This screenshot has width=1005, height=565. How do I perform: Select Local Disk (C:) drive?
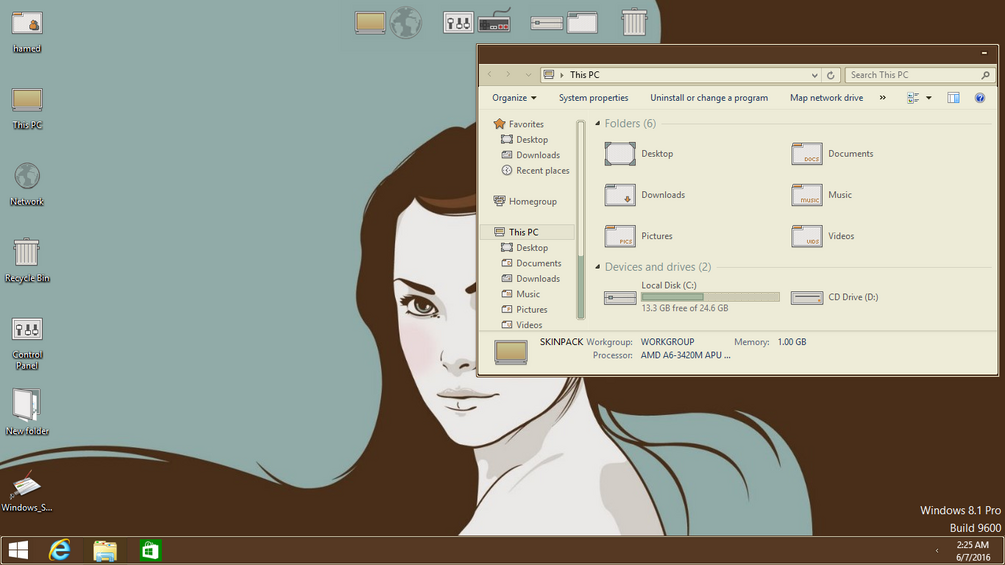click(x=692, y=297)
